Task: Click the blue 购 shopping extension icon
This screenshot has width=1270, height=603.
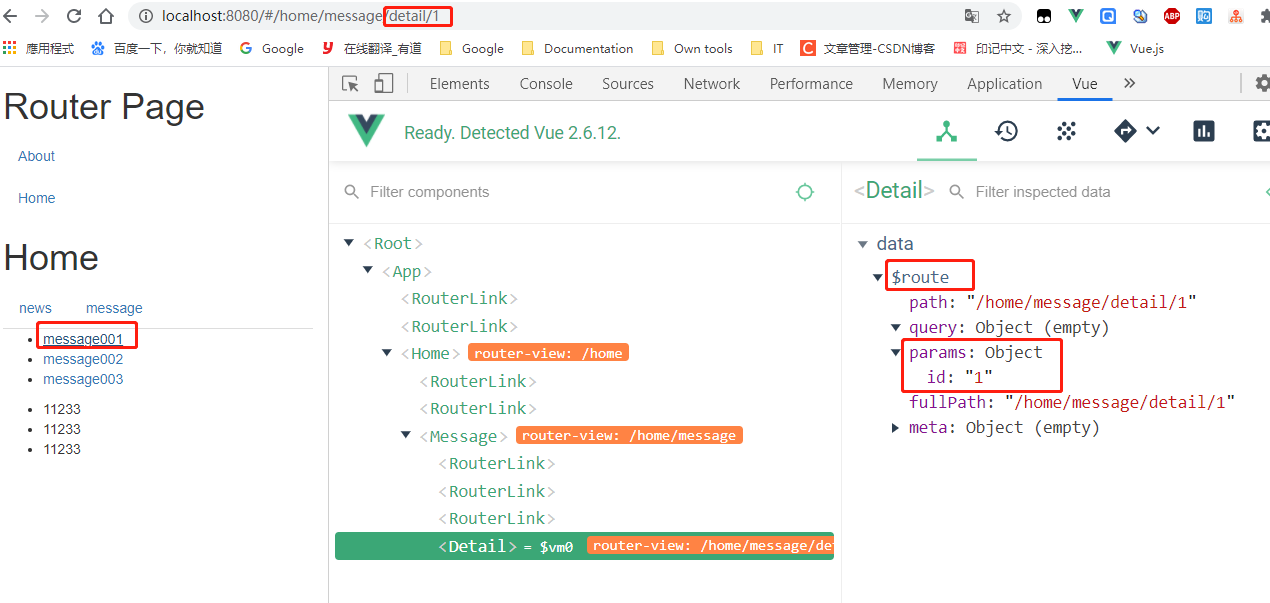Action: 1204,16
